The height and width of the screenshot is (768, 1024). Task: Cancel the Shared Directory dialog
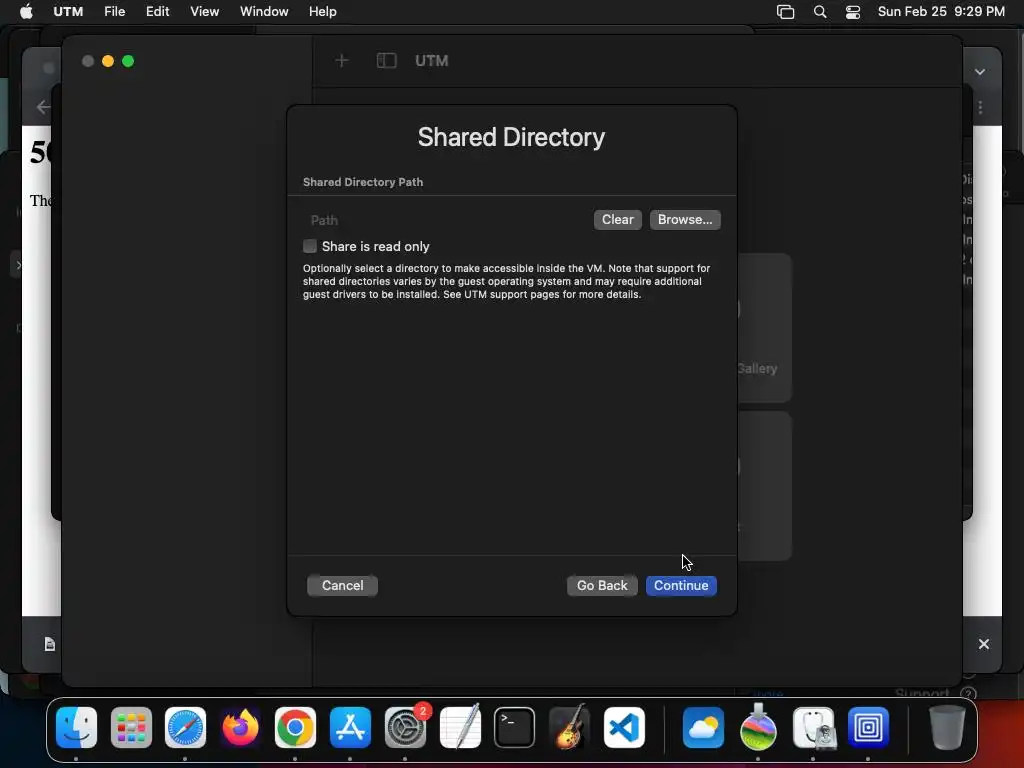[x=342, y=585]
